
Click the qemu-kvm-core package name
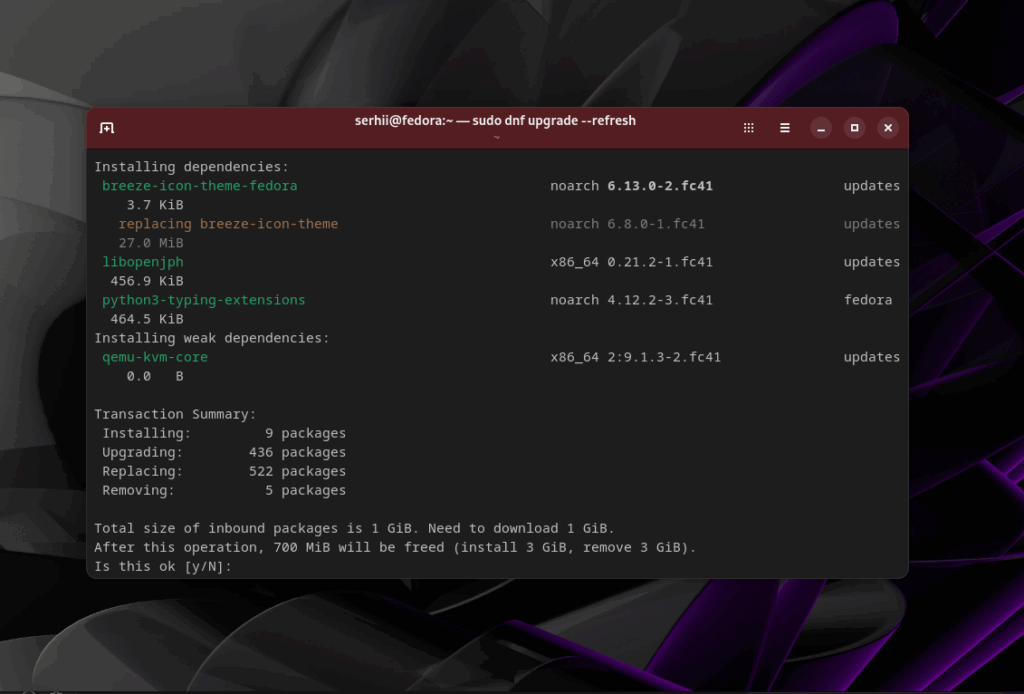click(155, 357)
